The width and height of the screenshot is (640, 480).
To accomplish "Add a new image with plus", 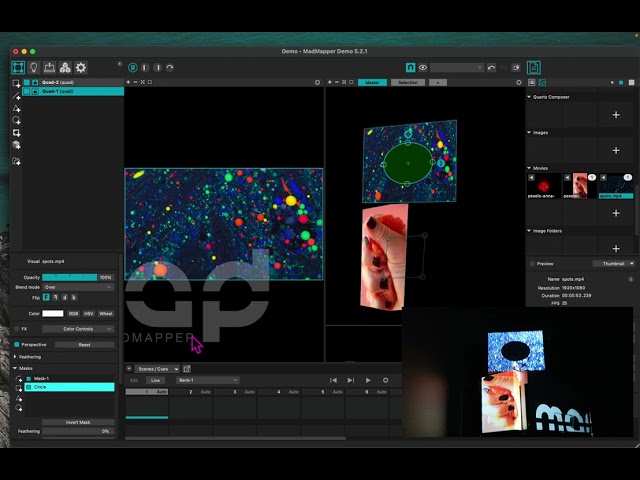I will click(616, 150).
